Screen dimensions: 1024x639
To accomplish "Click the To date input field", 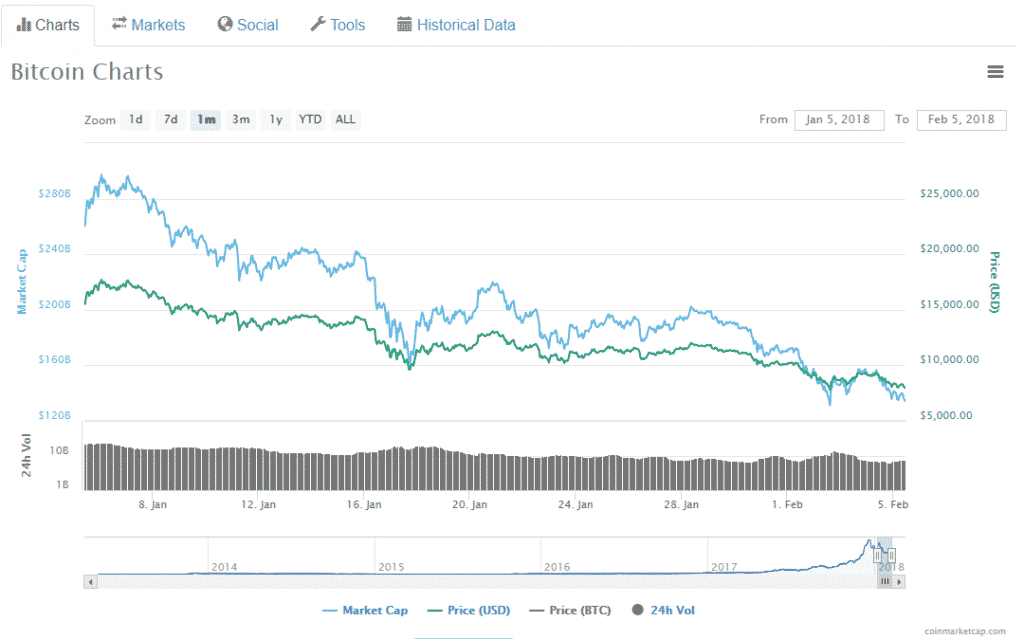I will 961,120.
